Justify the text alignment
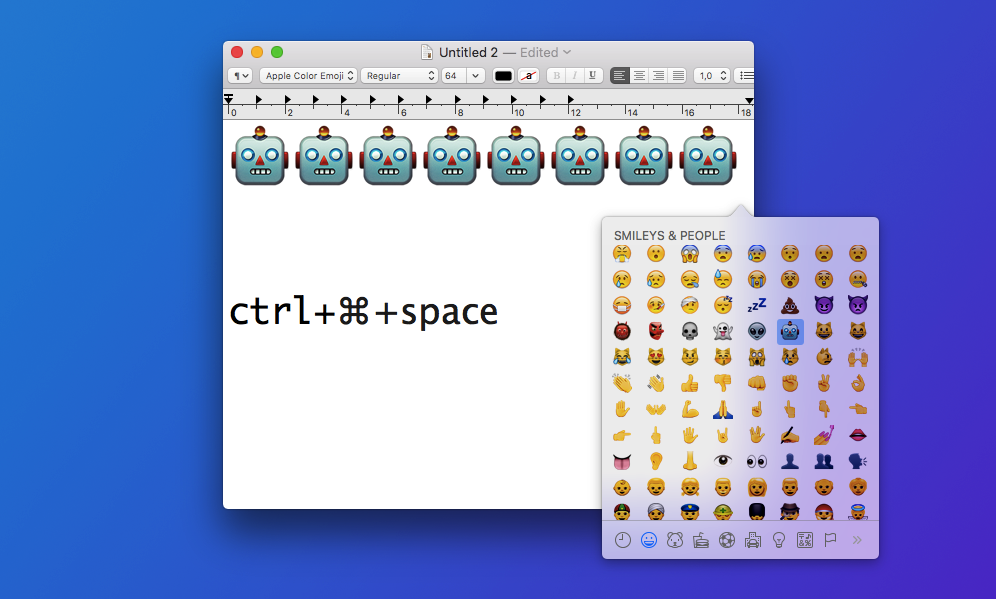This screenshot has width=996, height=599. click(x=678, y=76)
